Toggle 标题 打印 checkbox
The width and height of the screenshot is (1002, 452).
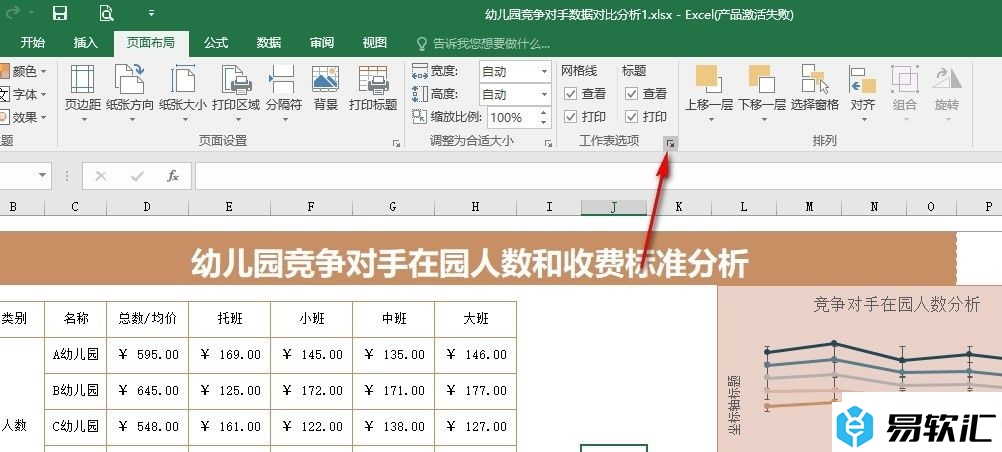point(631,117)
